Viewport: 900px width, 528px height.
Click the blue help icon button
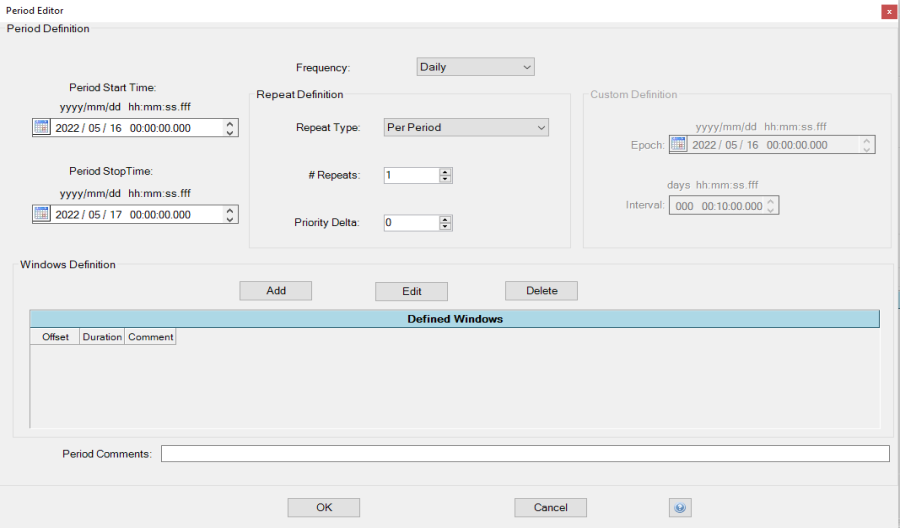click(x=680, y=507)
